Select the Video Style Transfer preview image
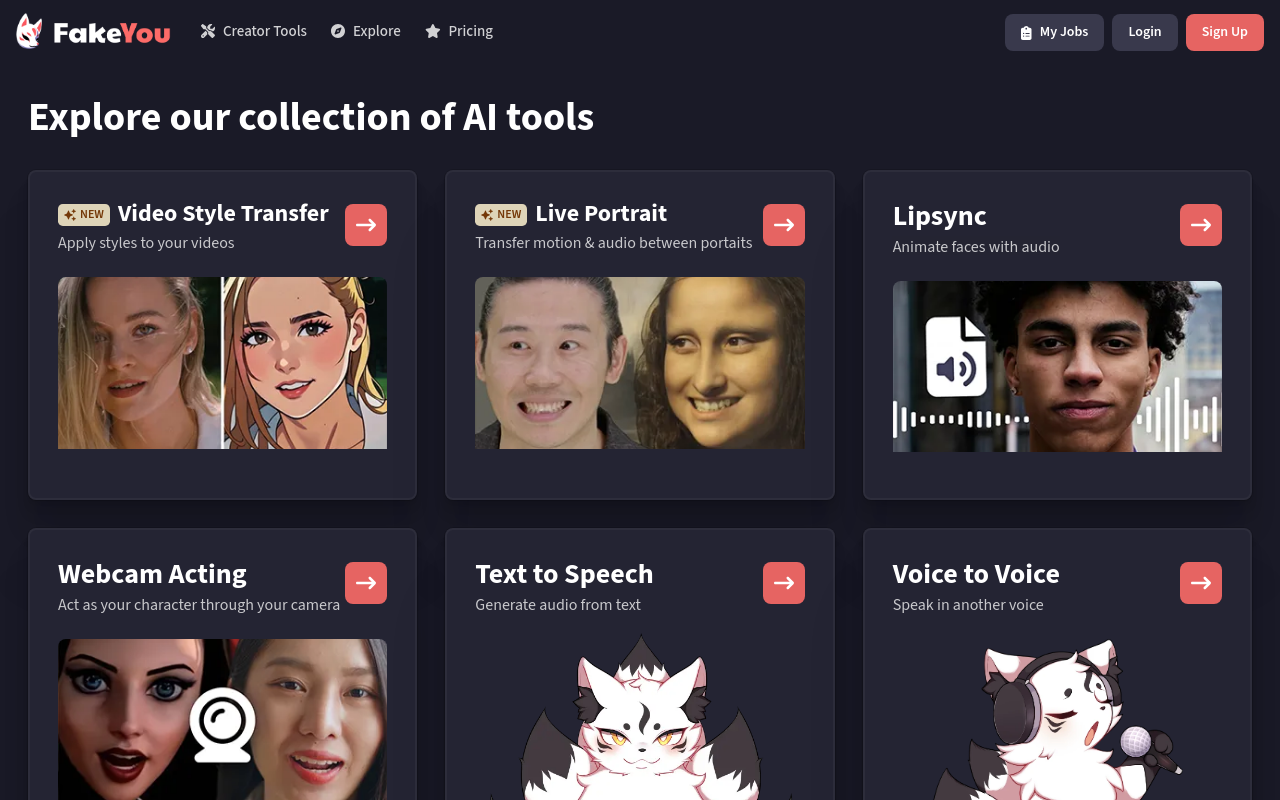This screenshot has height=800, width=1280. [222, 363]
